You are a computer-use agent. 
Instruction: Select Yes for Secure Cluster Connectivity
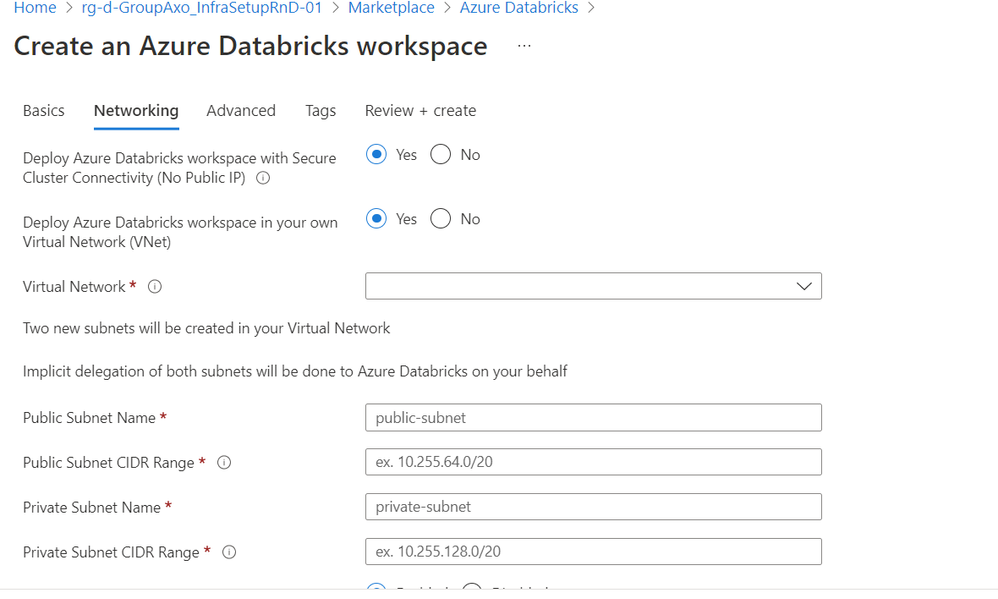click(x=376, y=155)
